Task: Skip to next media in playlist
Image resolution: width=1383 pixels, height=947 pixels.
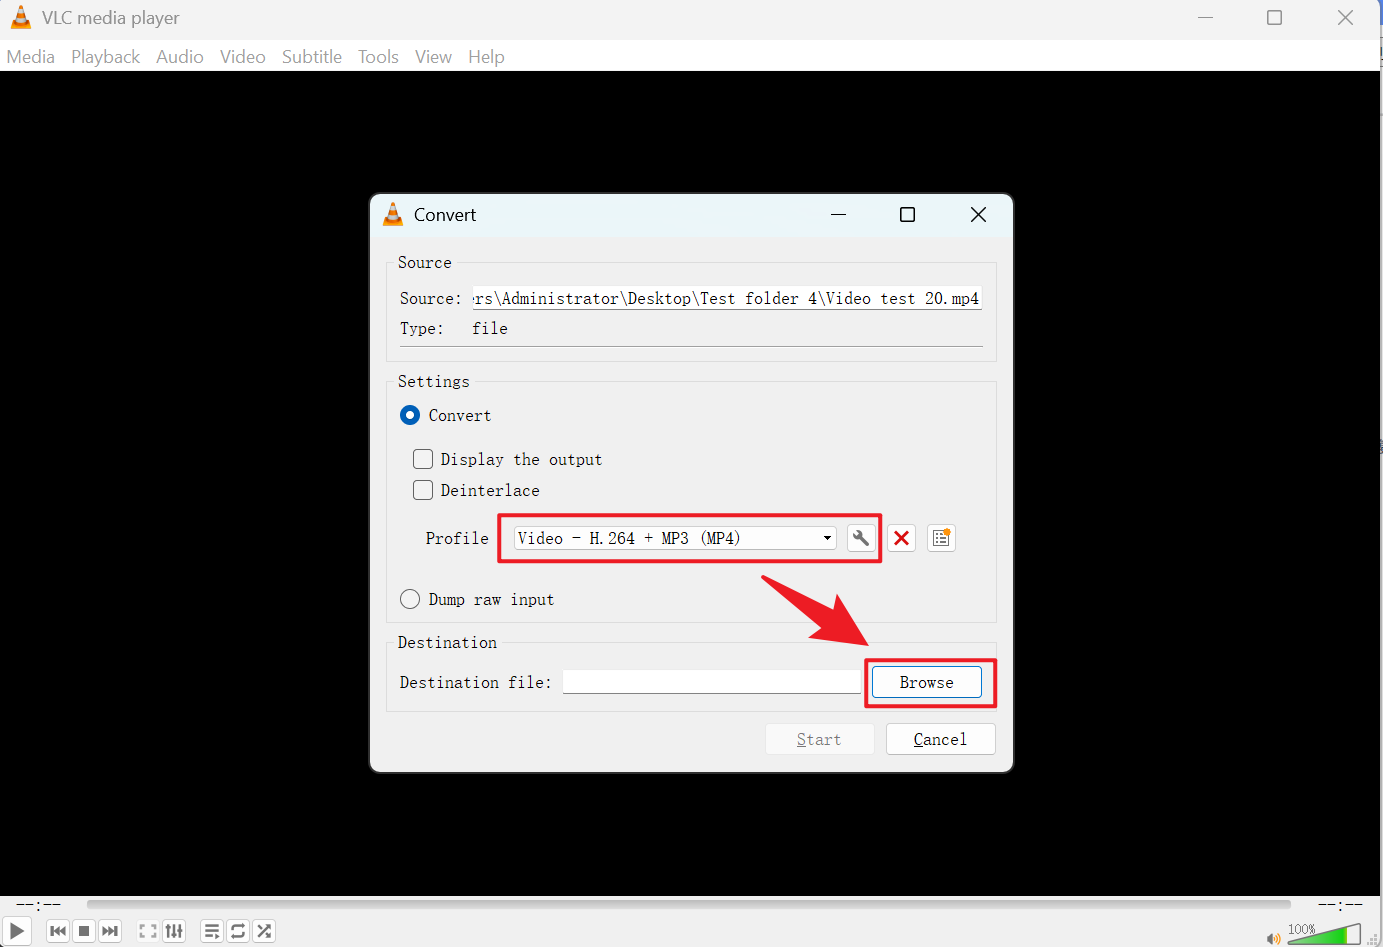Action: coord(110,931)
